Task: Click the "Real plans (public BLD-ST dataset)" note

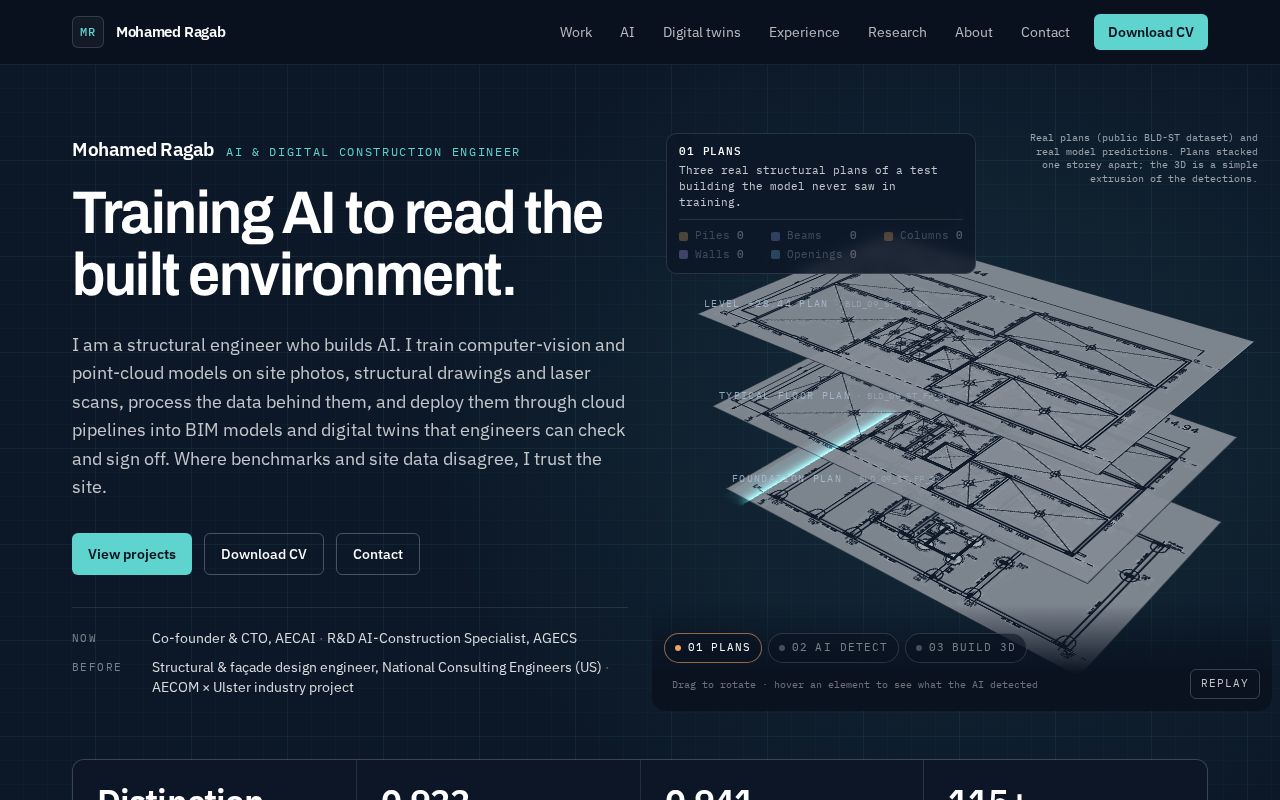Action: [x=1144, y=158]
